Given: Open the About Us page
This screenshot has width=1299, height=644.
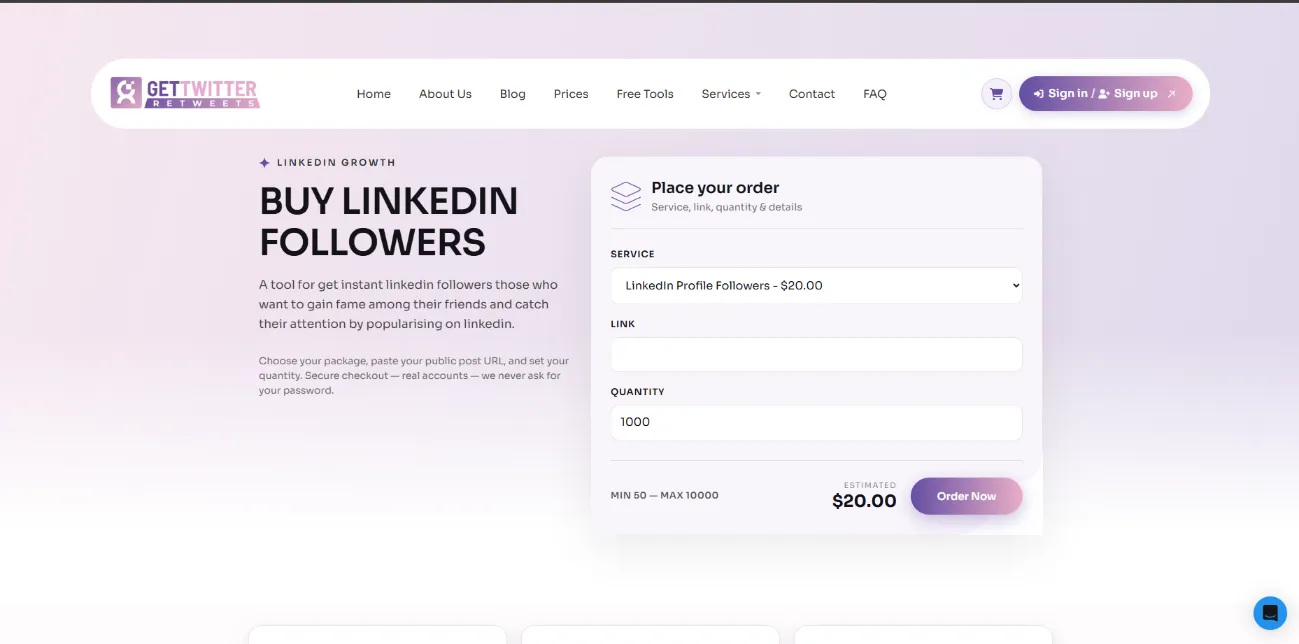Looking at the screenshot, I should [445, 94].
